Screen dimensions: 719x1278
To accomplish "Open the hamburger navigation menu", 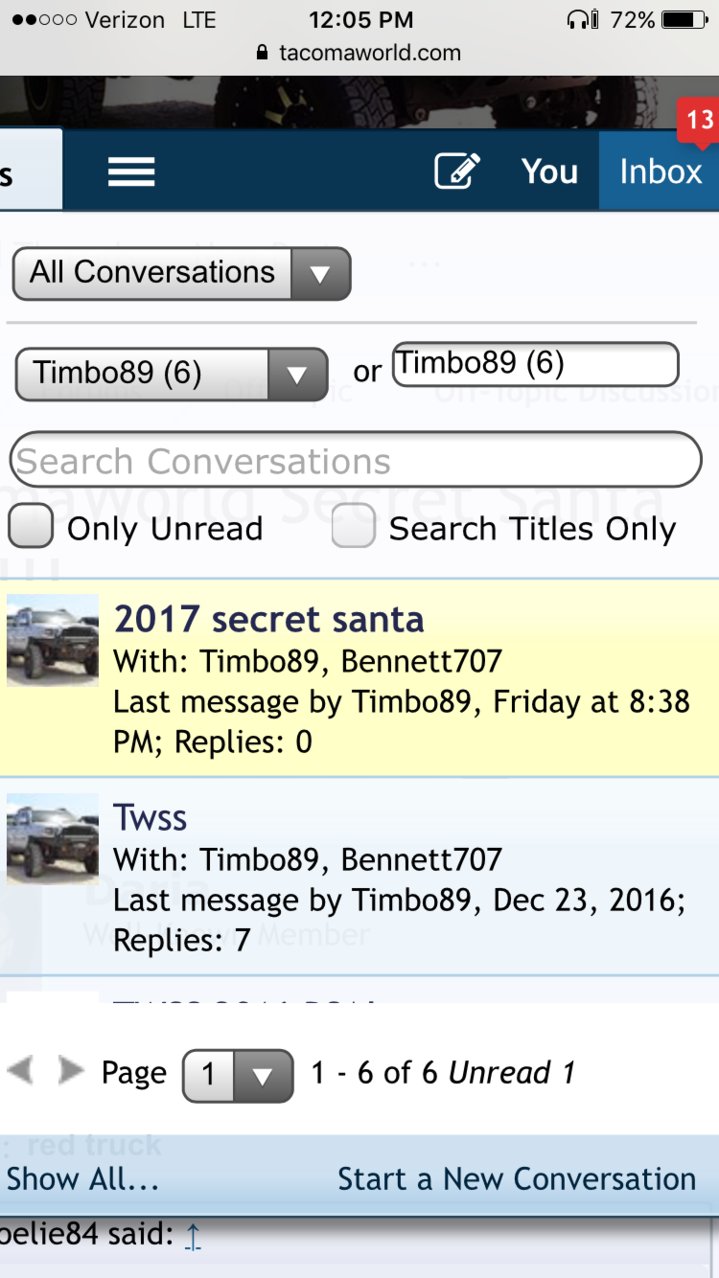I will [x=131, y=171].
